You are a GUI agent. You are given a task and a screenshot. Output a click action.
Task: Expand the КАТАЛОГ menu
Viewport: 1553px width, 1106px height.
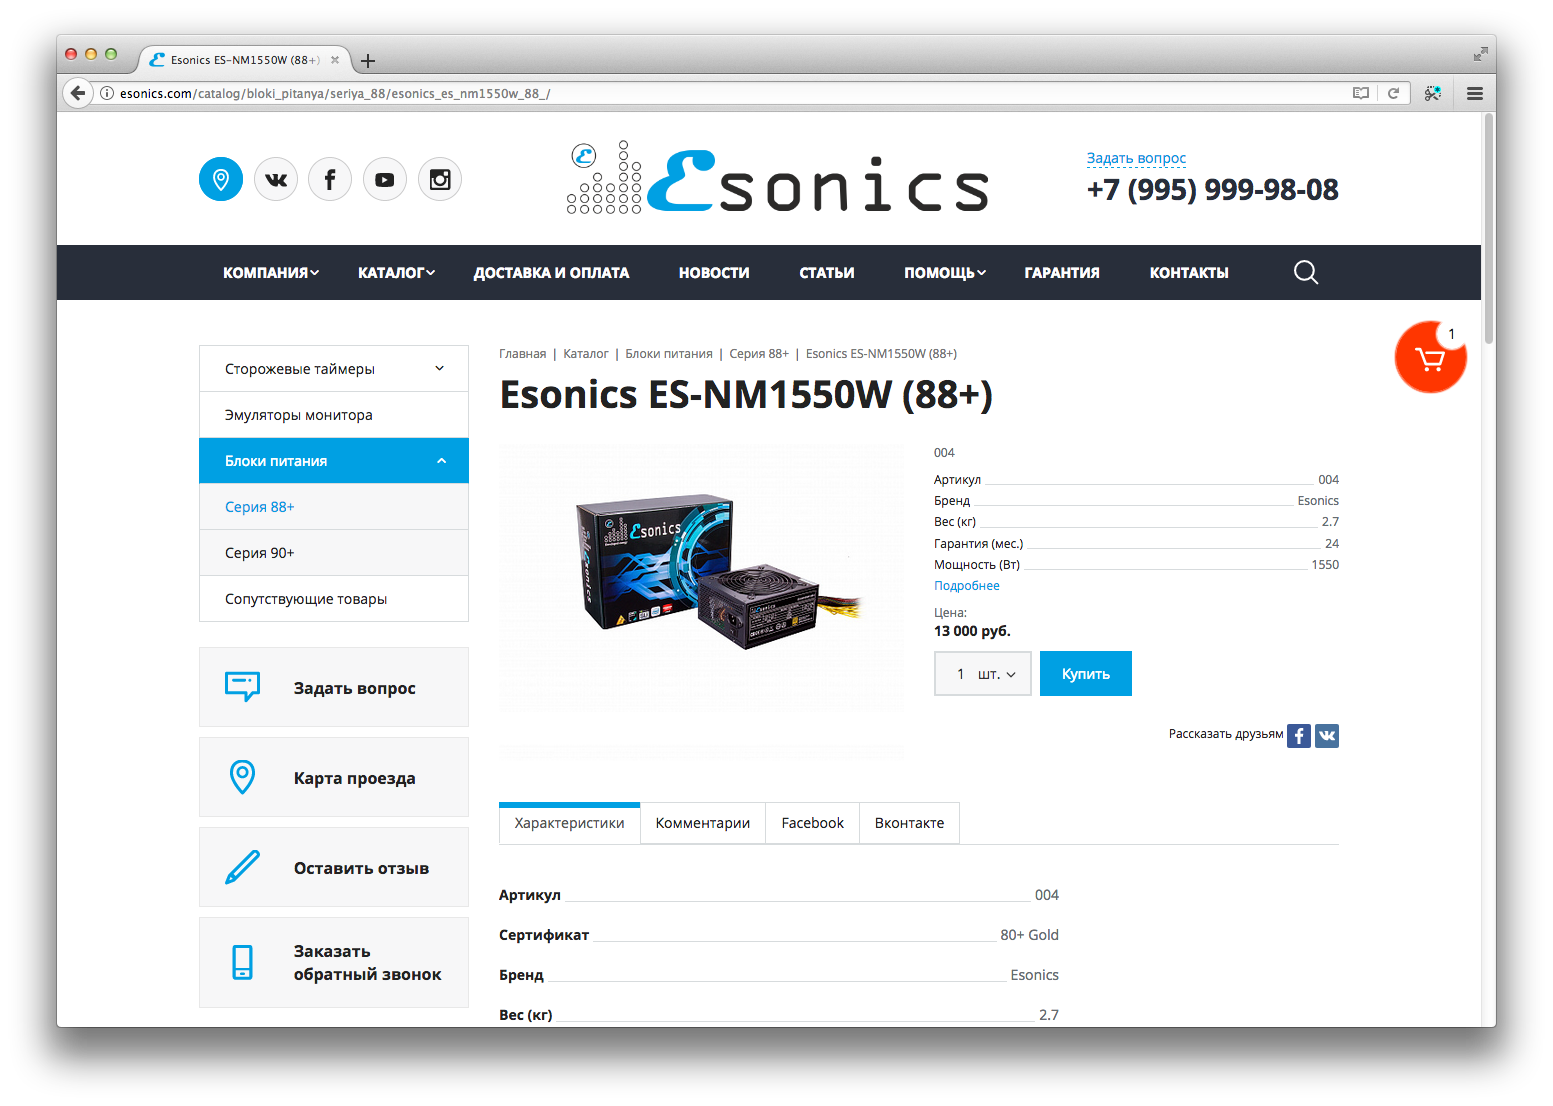pyautogui.click(x=397, y=273)
